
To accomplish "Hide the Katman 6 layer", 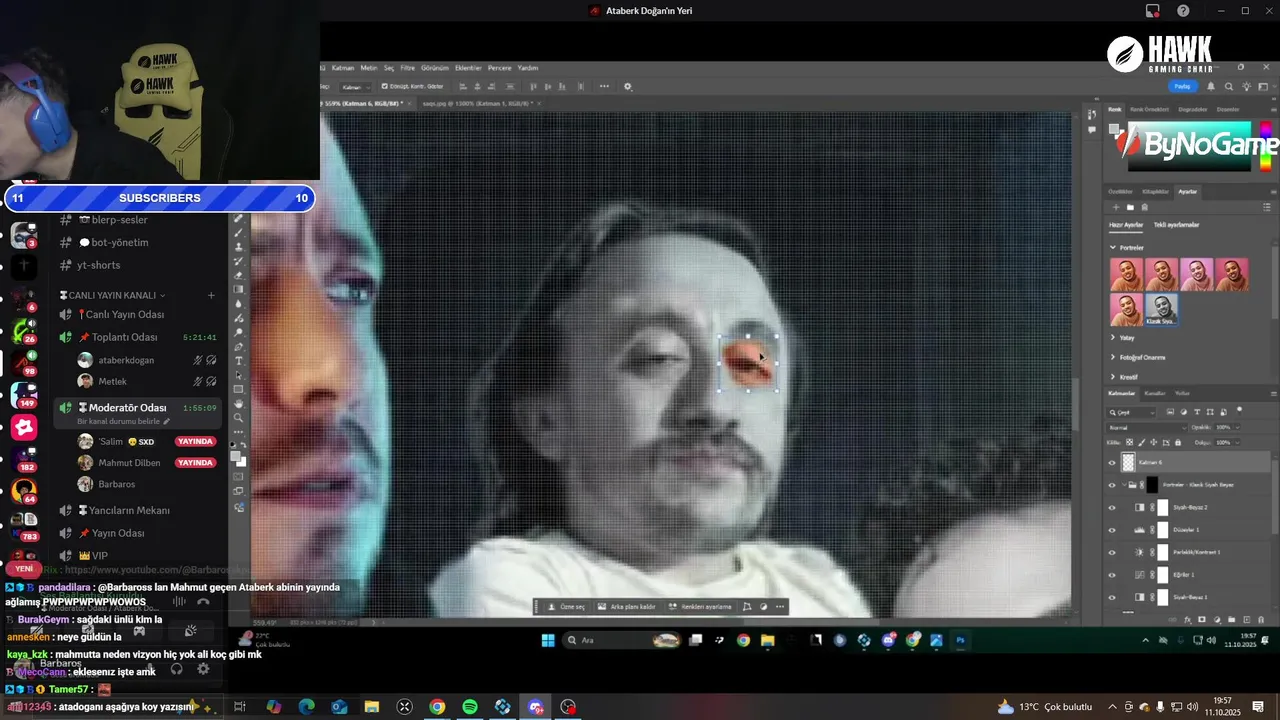I will pos(1112,462).
